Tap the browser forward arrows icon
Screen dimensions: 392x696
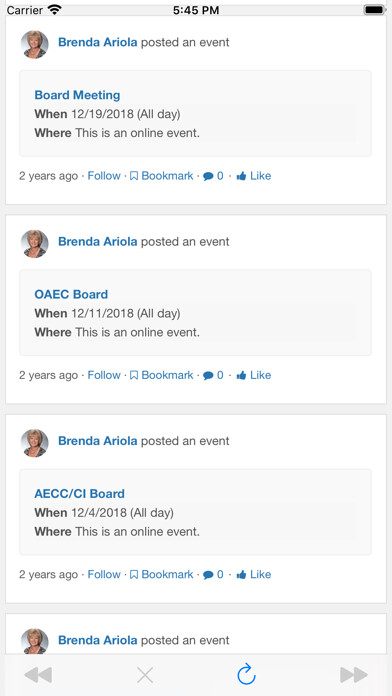click(x=354, y=675)
